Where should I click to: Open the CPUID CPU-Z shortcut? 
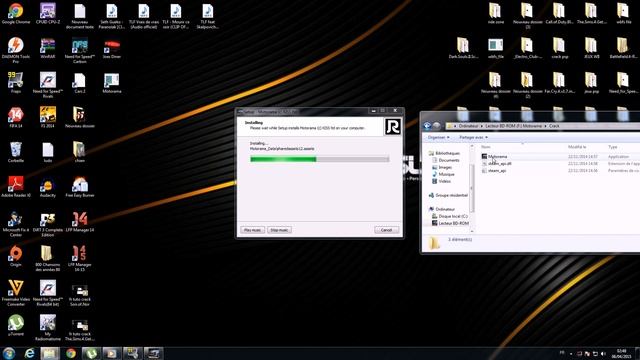[48, 13]
